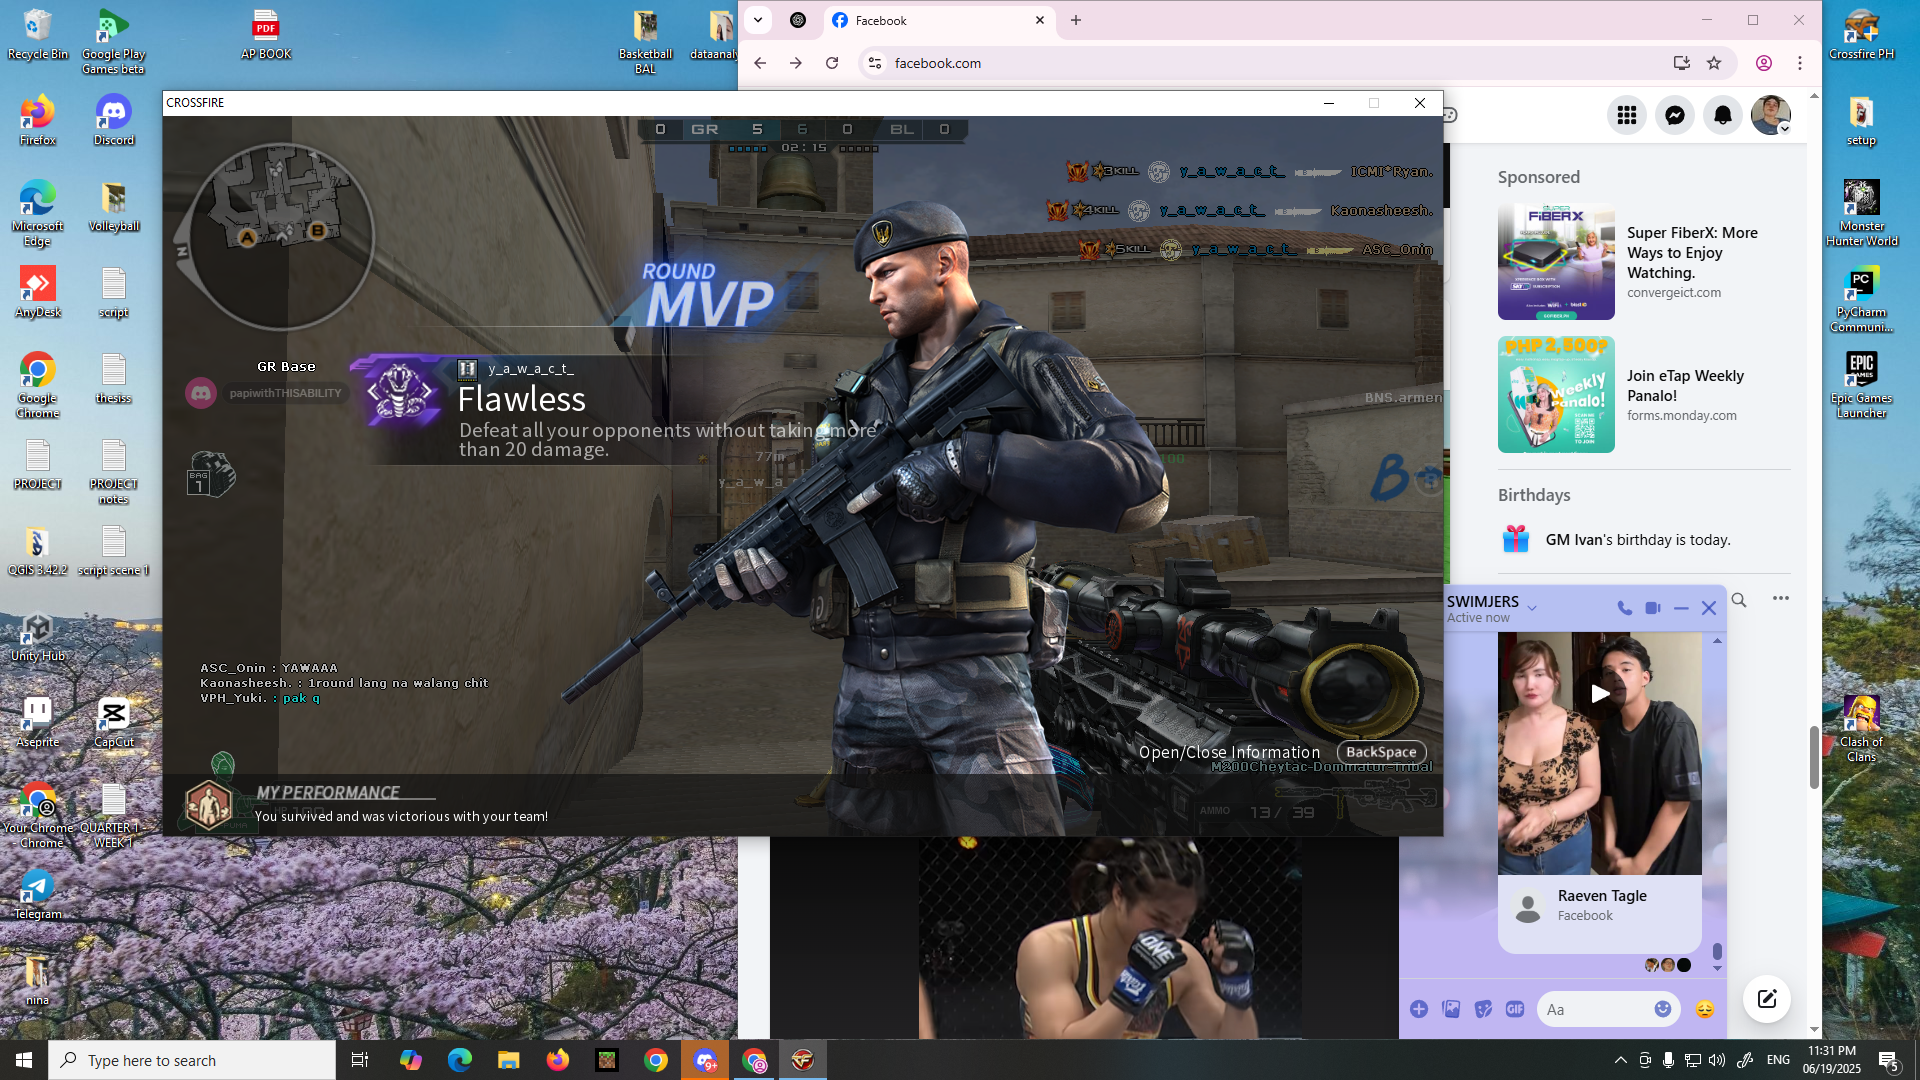Viewport: 1920px width, 1080px height.
Task: Open the Chrome tab search dropdown
Action: pyautogui.click(x=758, y=20)
